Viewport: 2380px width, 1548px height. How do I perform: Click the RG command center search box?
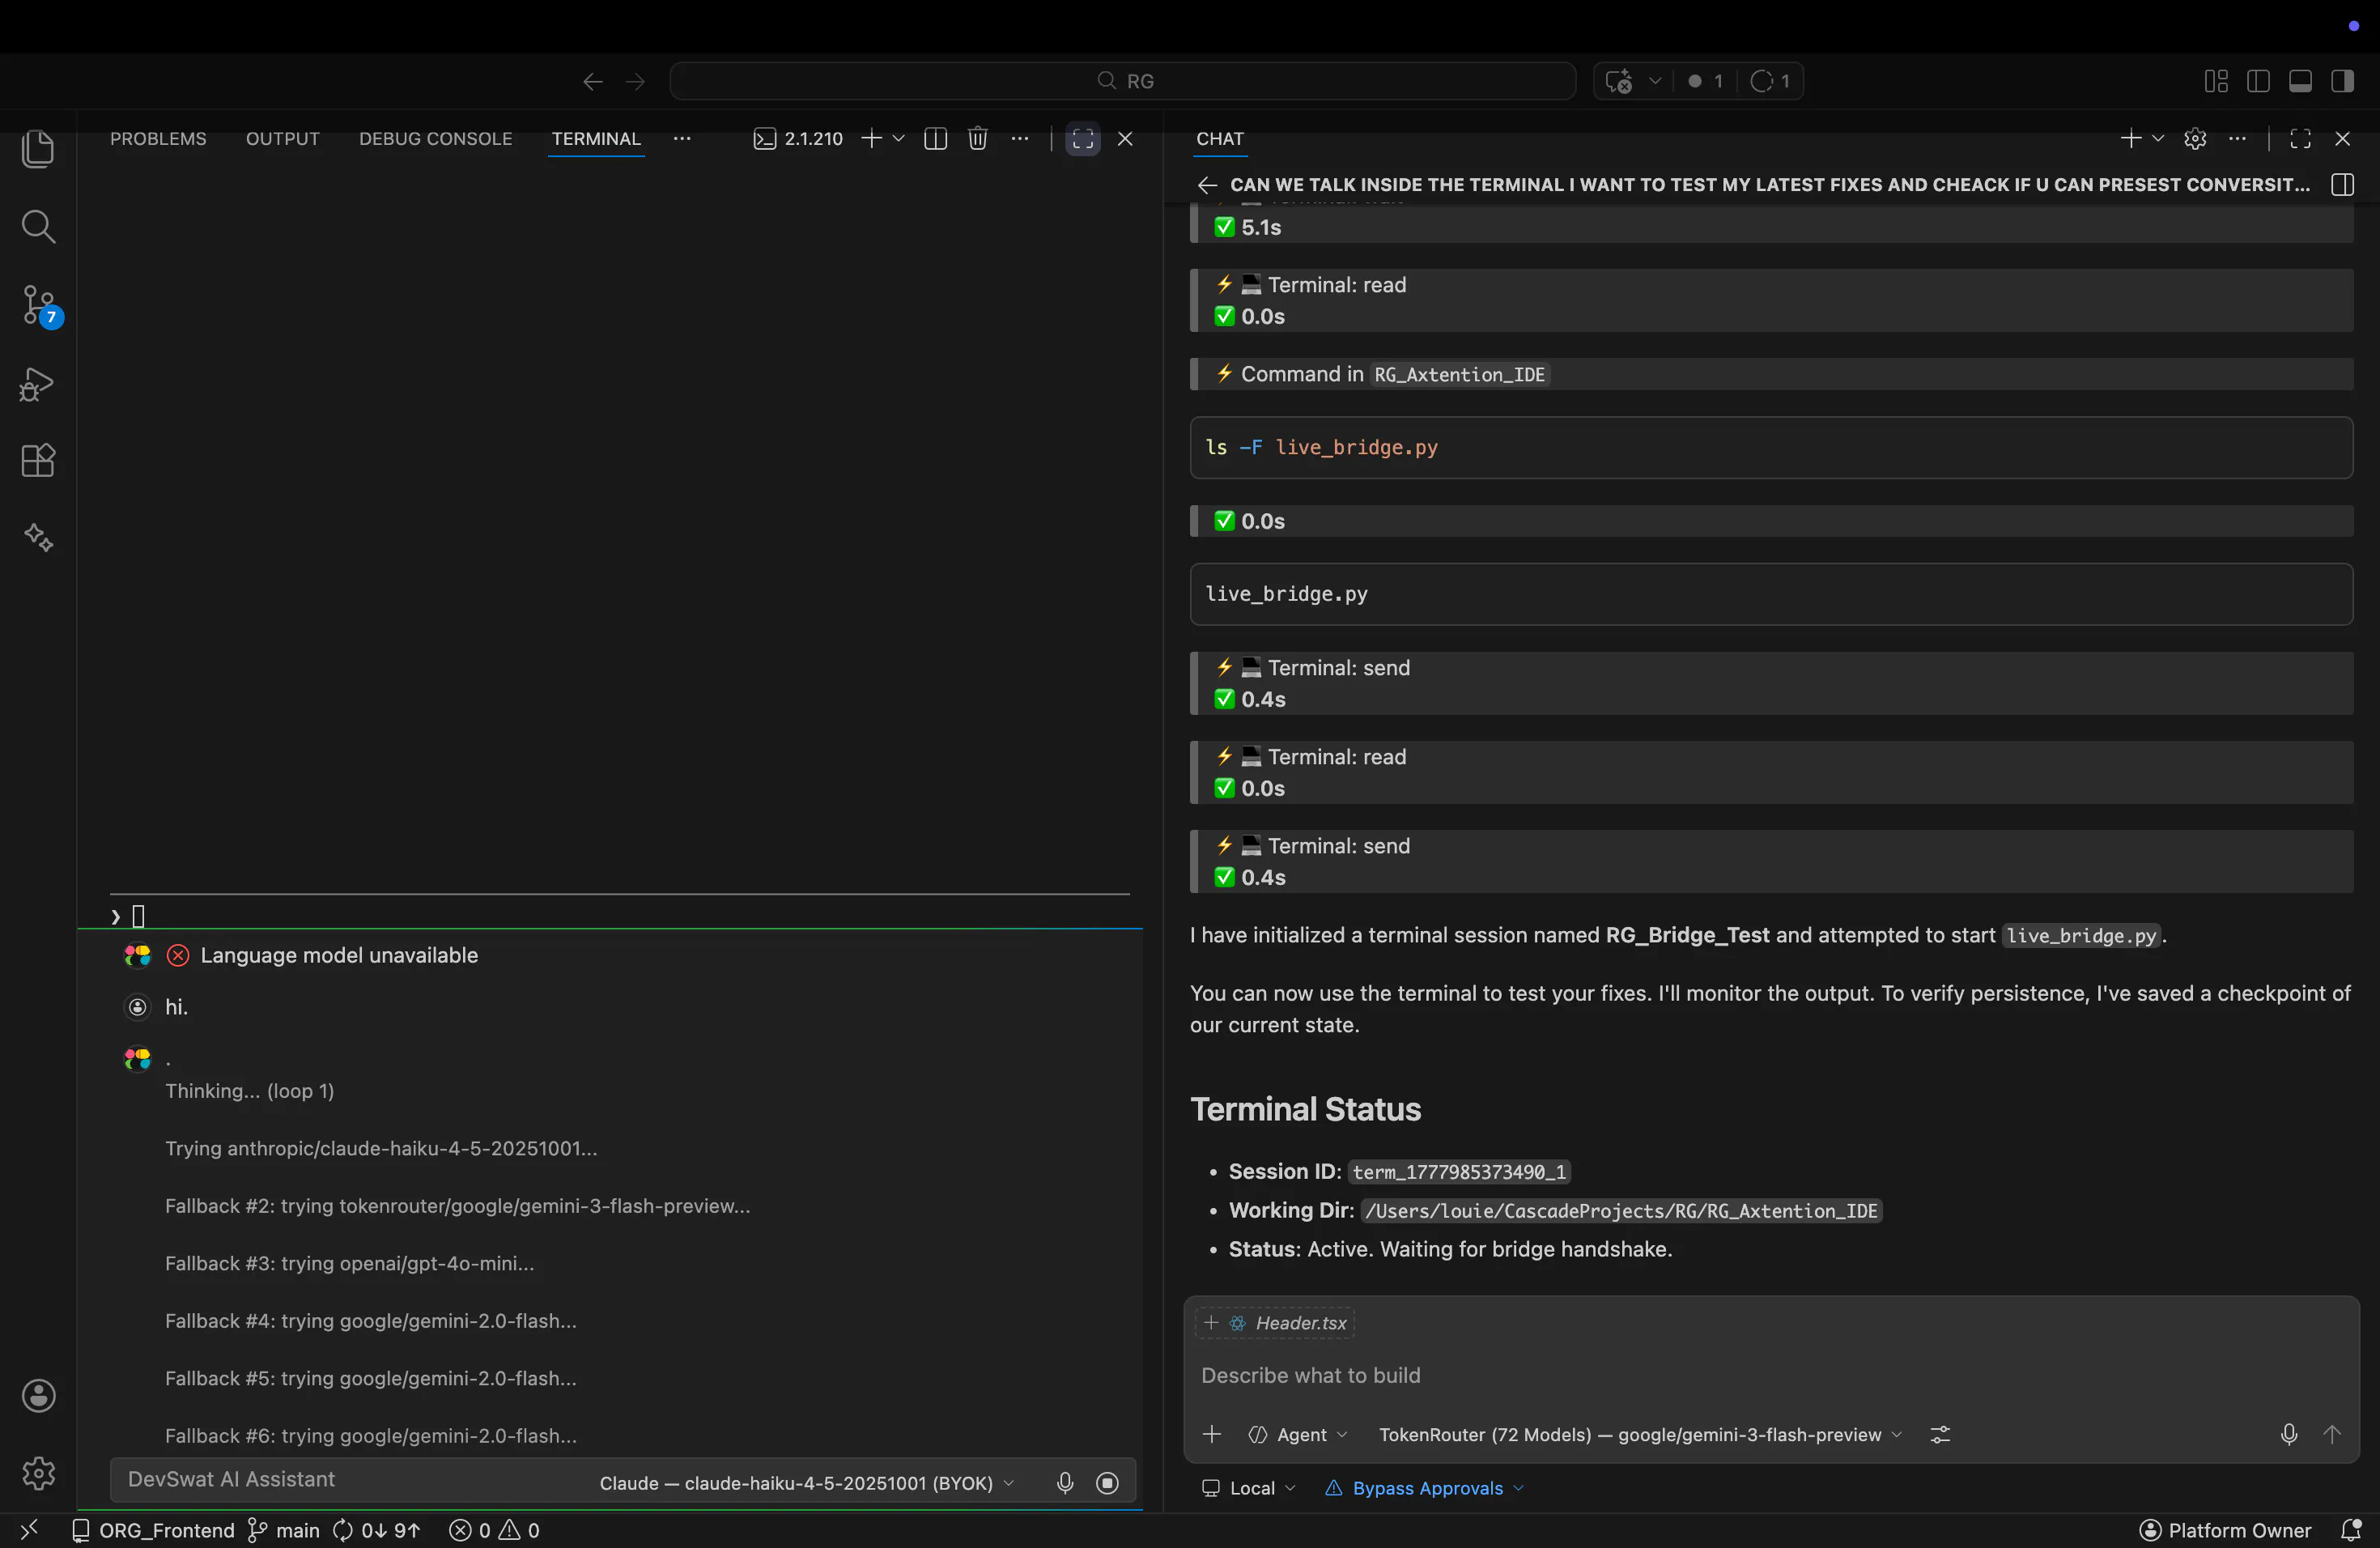pyautogui.click(x=1122, y=81)
